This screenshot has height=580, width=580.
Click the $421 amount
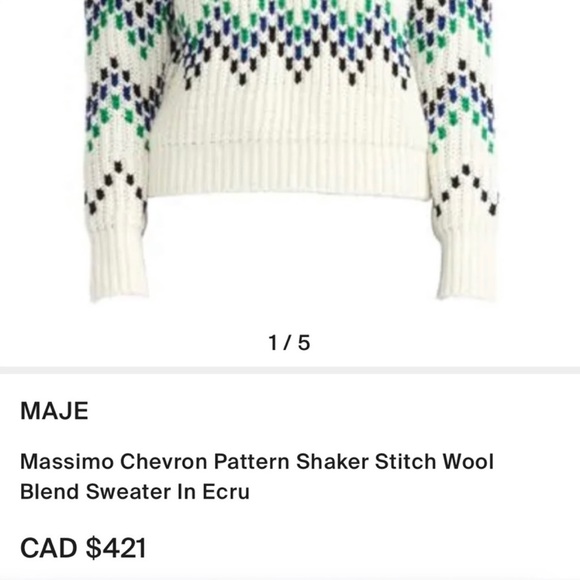tap(116, 548)
